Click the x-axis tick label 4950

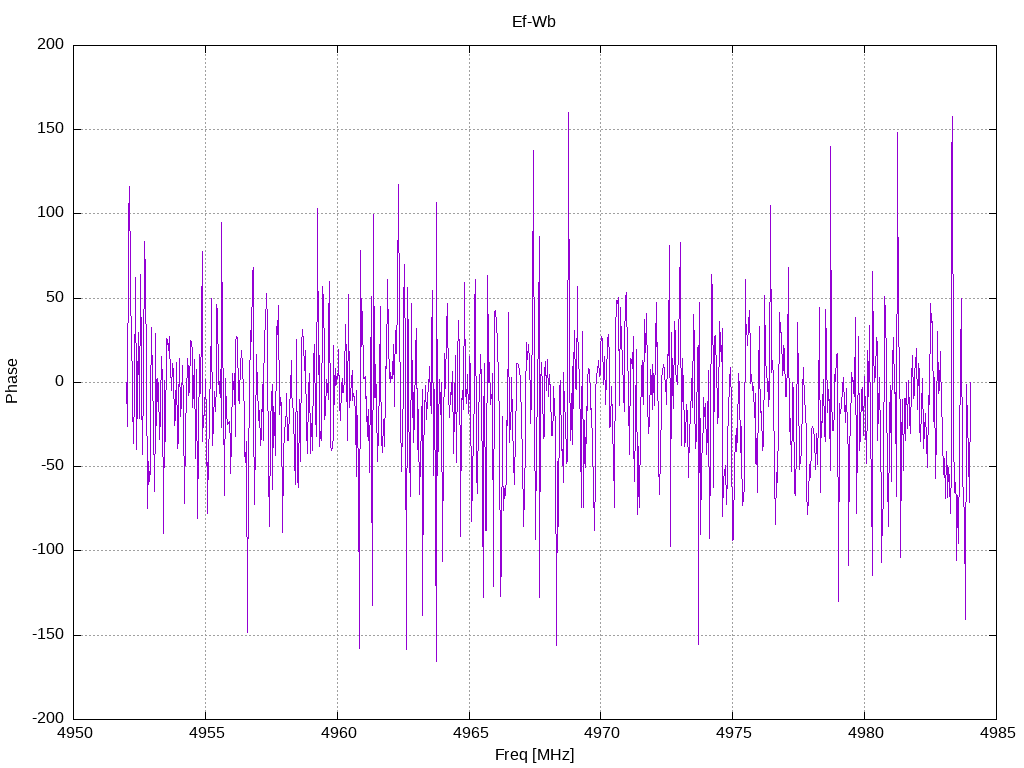click(x=75, y=733)
